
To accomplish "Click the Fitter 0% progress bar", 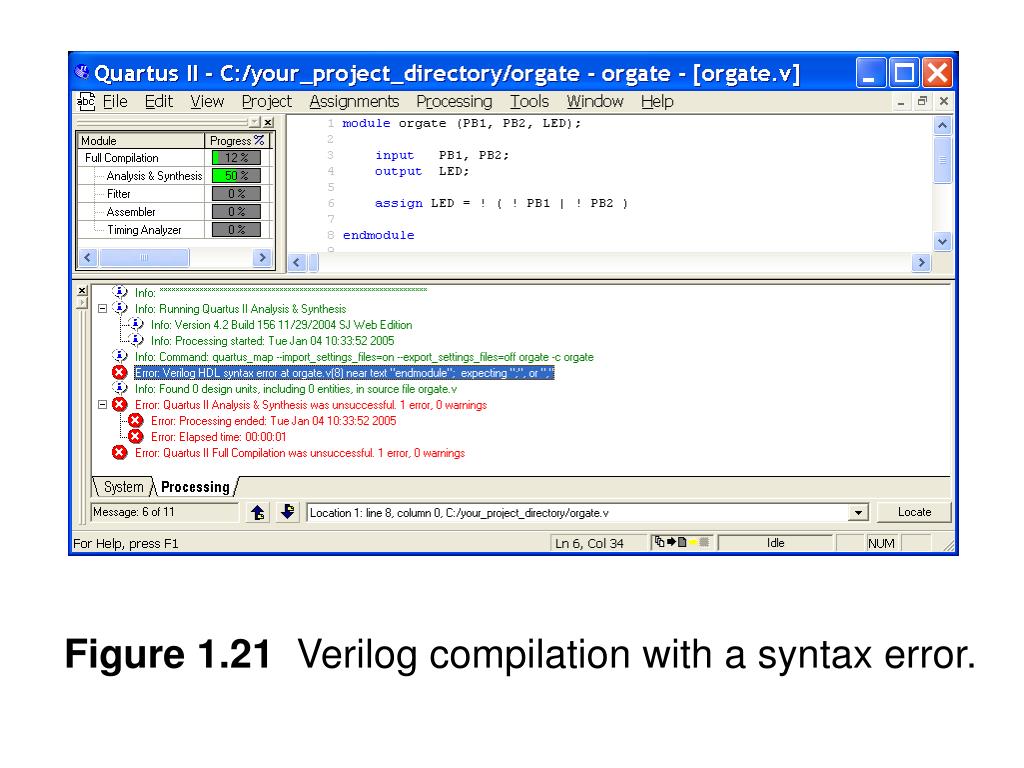I will pyautogui.click(x=236, y=194).
